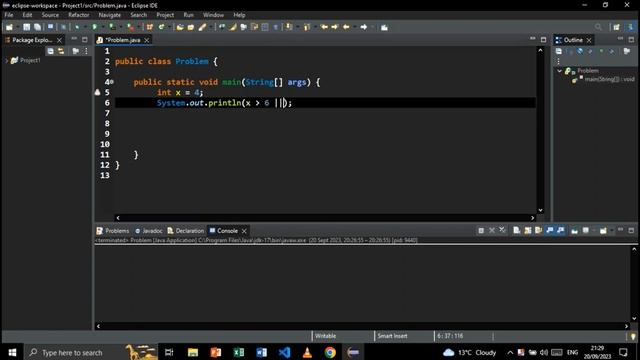Click the Open Perspective icon
The width and height of the screenshot is (640, 360).
(x=616, y=27)
